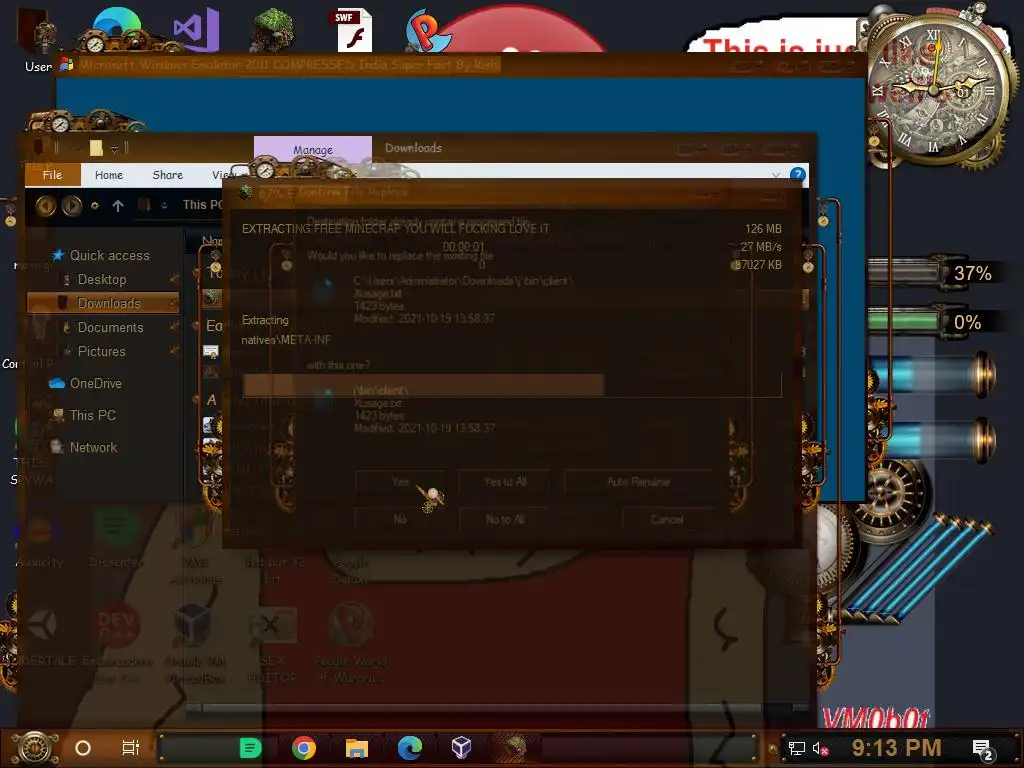Open Cortana search circle on taskbar
Image resolution: width=1024 pixels, height=768 pixels.
(x=83, y=748)
